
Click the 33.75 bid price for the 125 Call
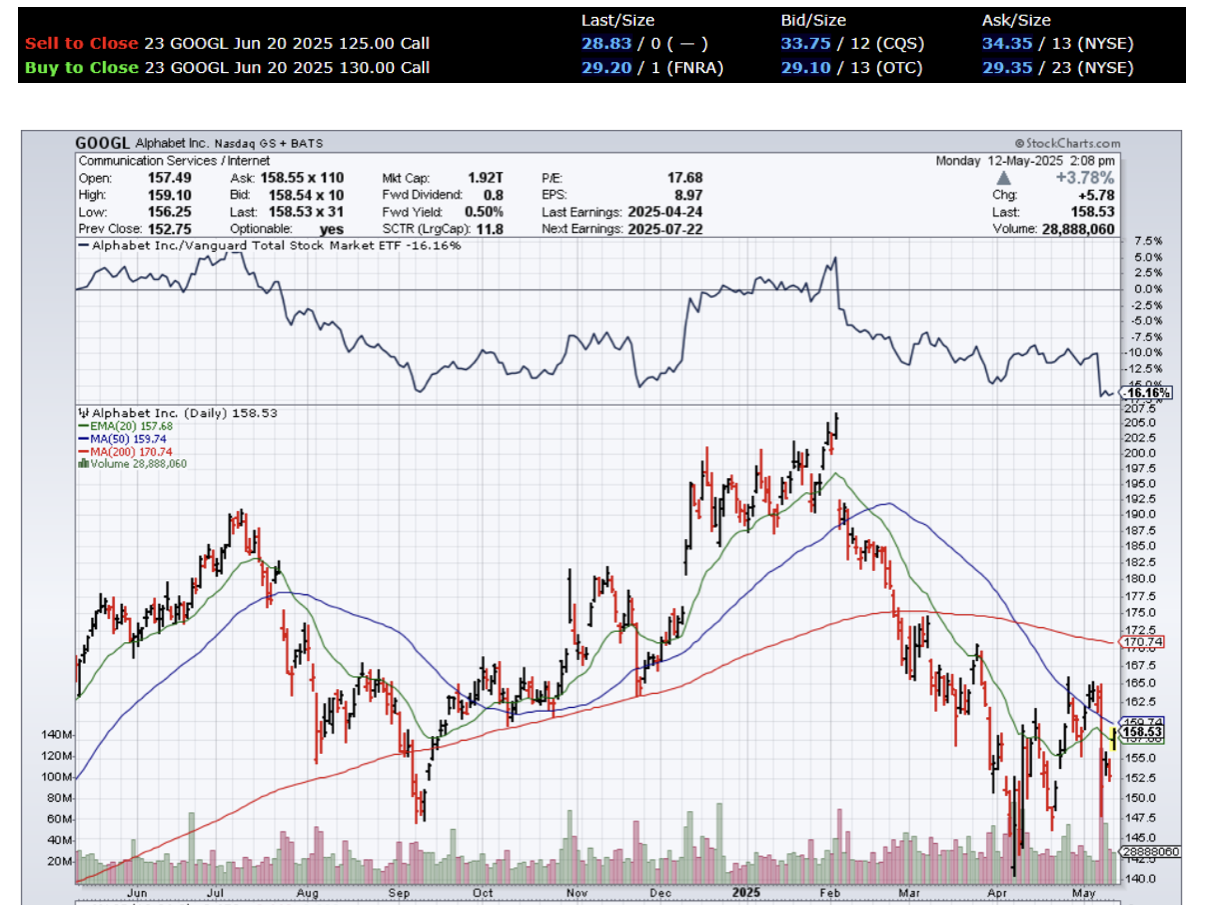pyautogui.click(x=805, y=44)
